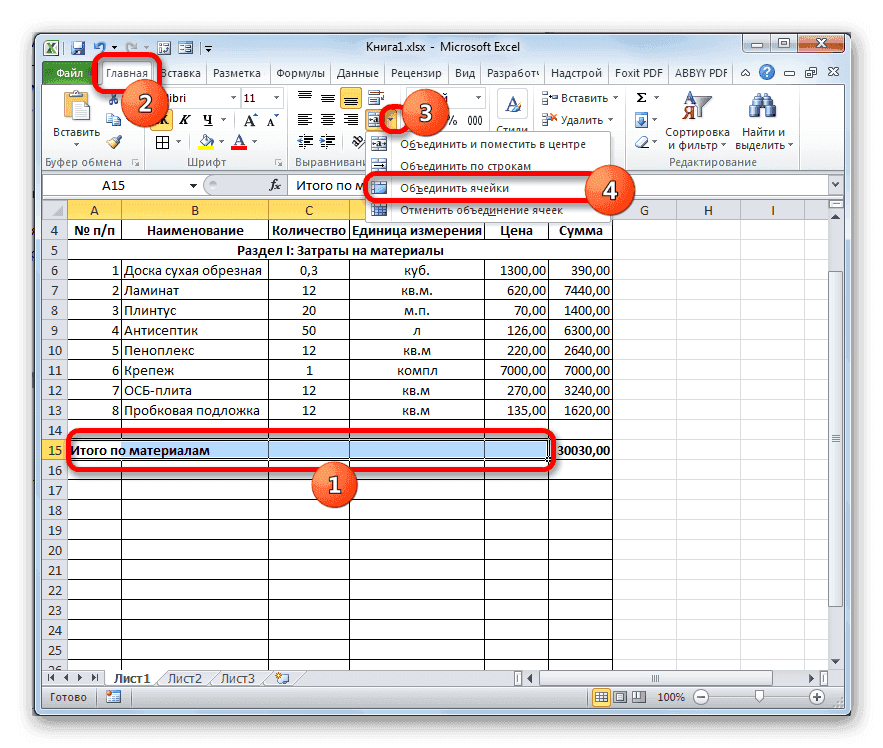Open the Формулы ribbon tab
Viewport: 883px width, 748px height.
tap(302, 72)
